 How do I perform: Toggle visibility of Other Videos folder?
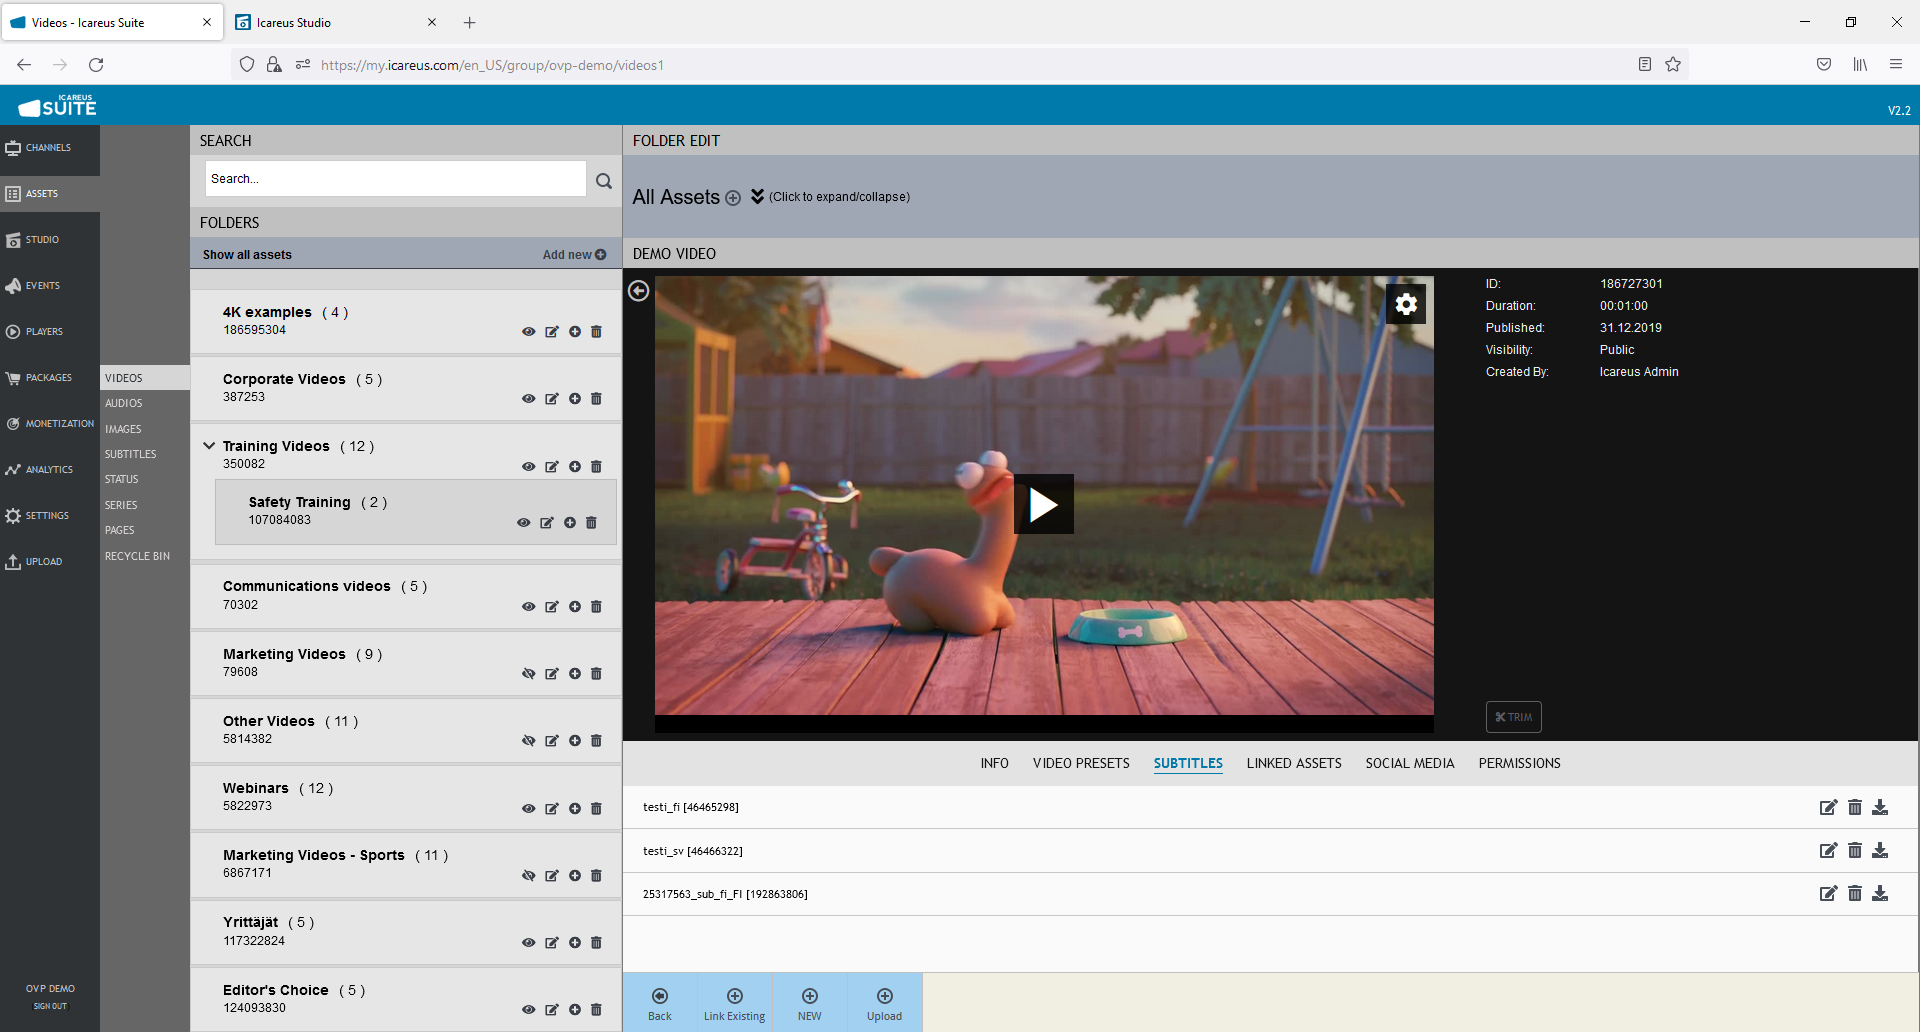click(528, 741)
